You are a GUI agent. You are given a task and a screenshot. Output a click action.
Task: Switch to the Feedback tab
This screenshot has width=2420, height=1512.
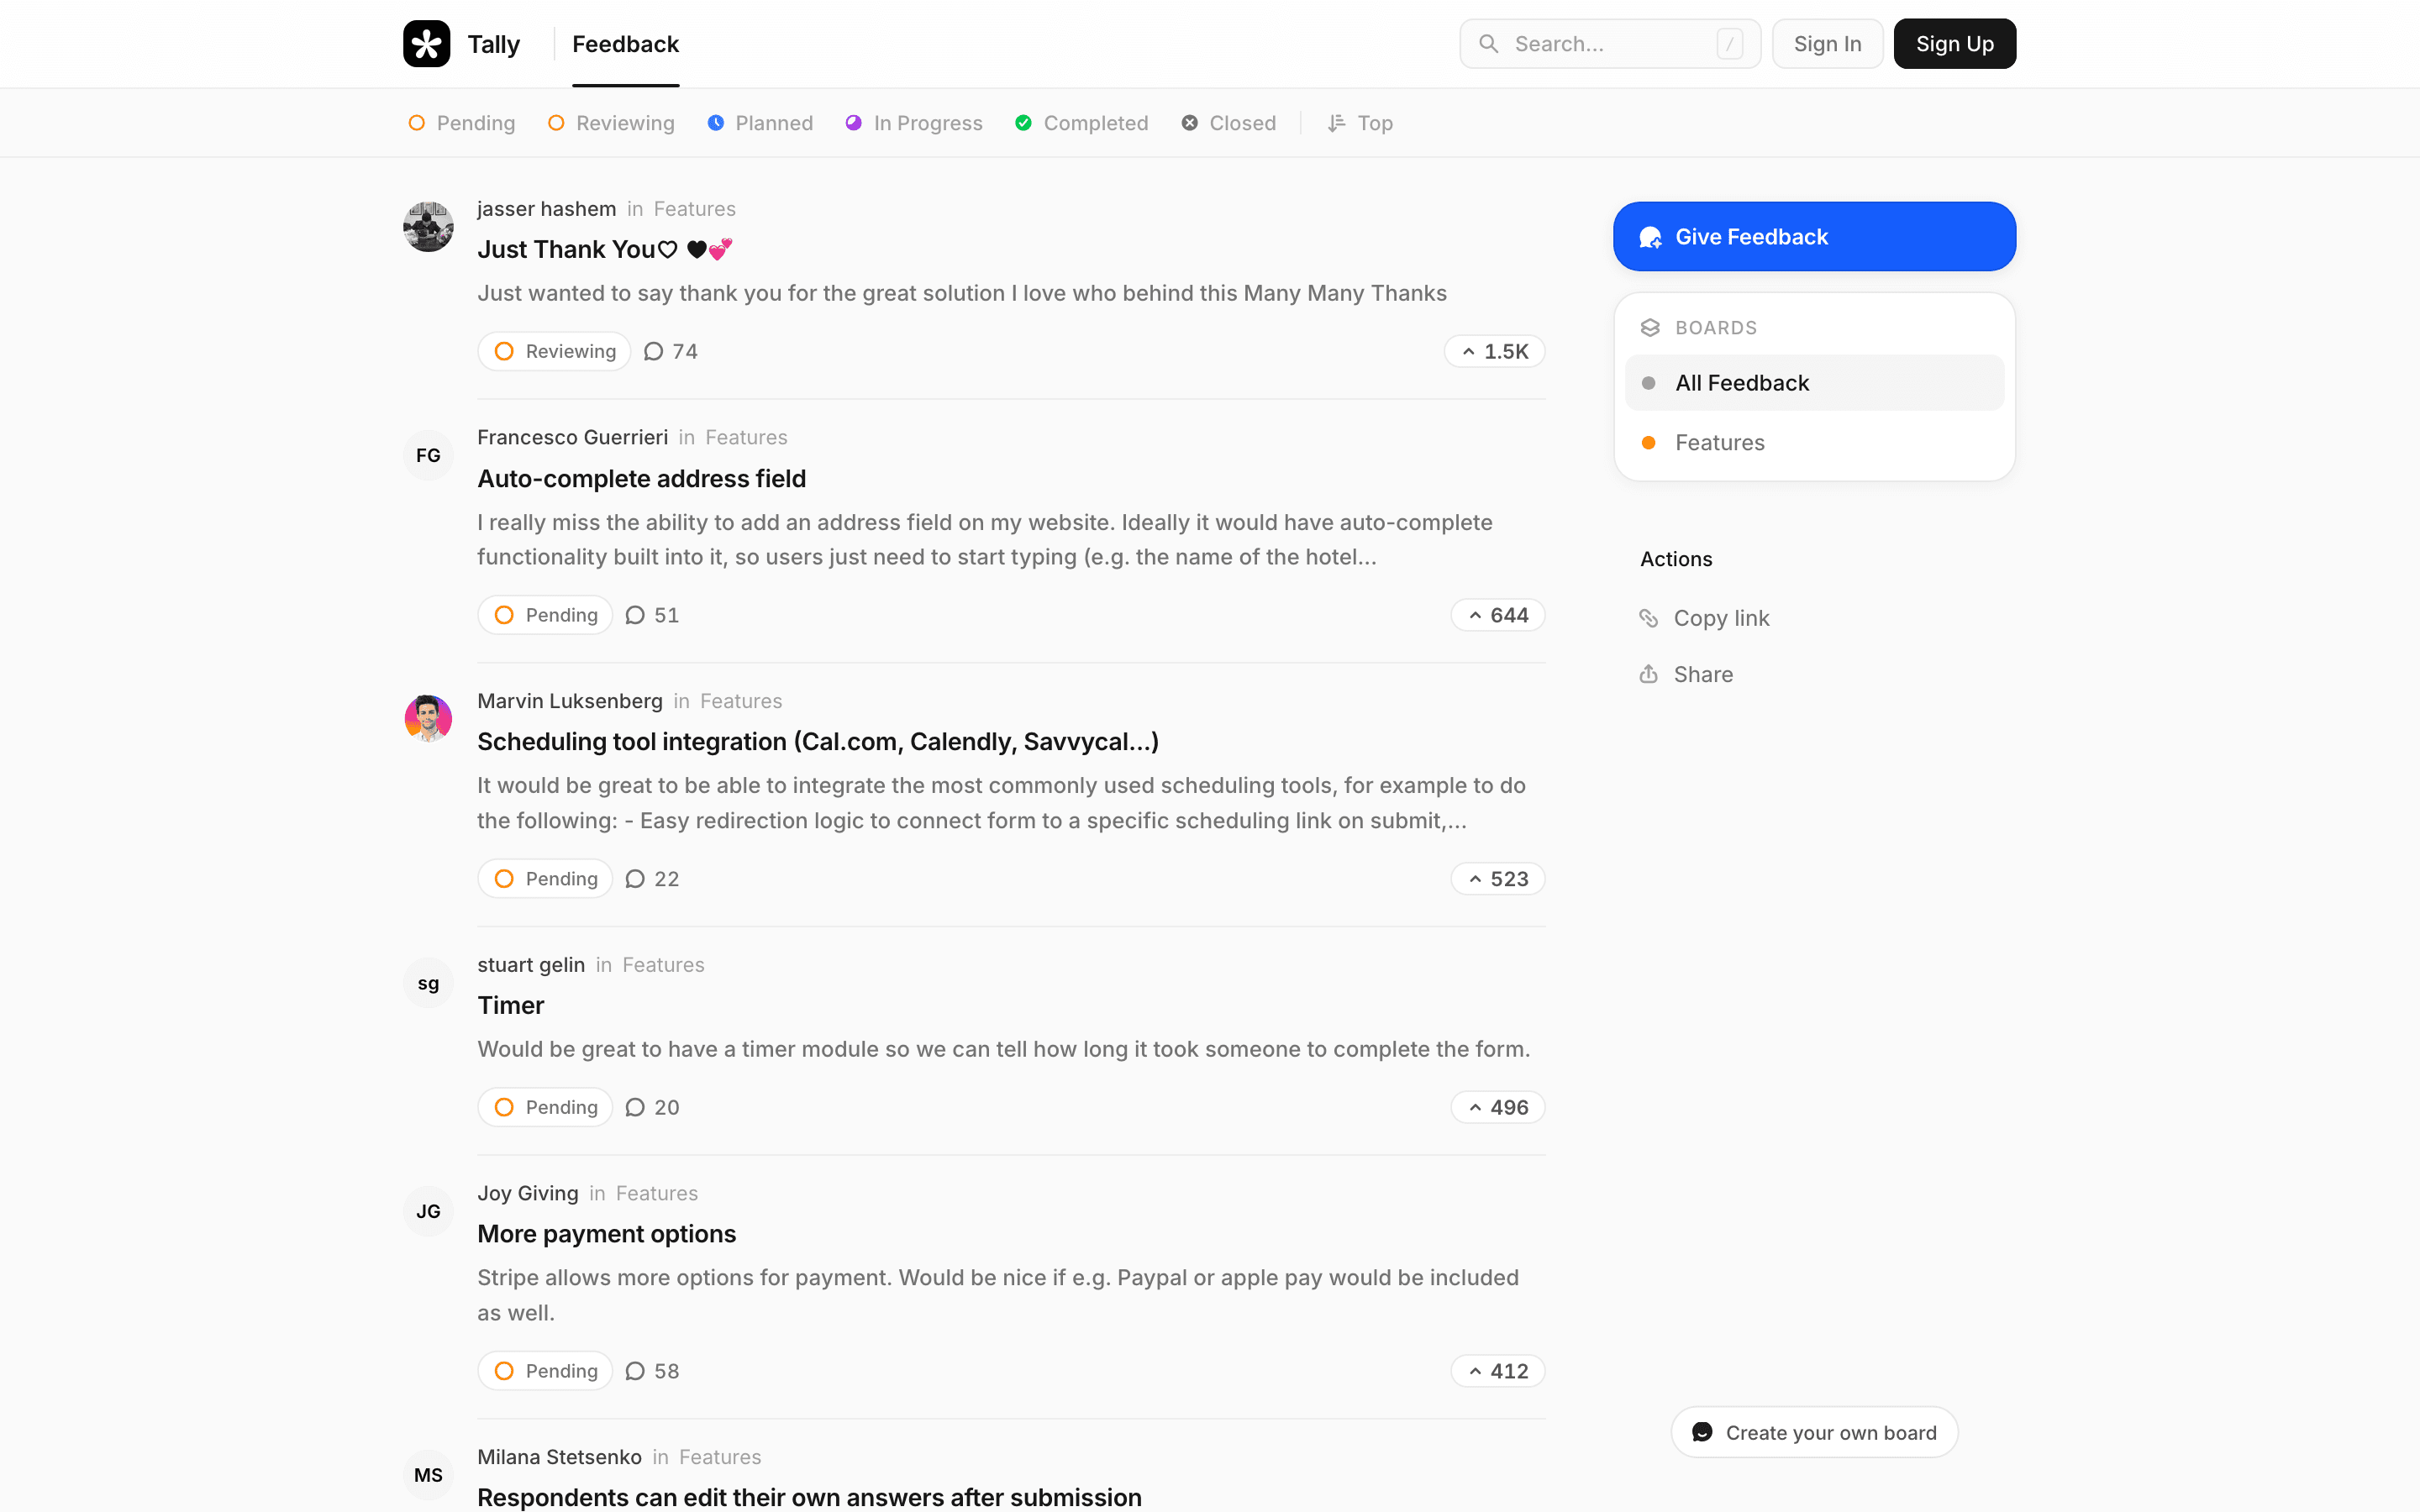pos(625,44)
